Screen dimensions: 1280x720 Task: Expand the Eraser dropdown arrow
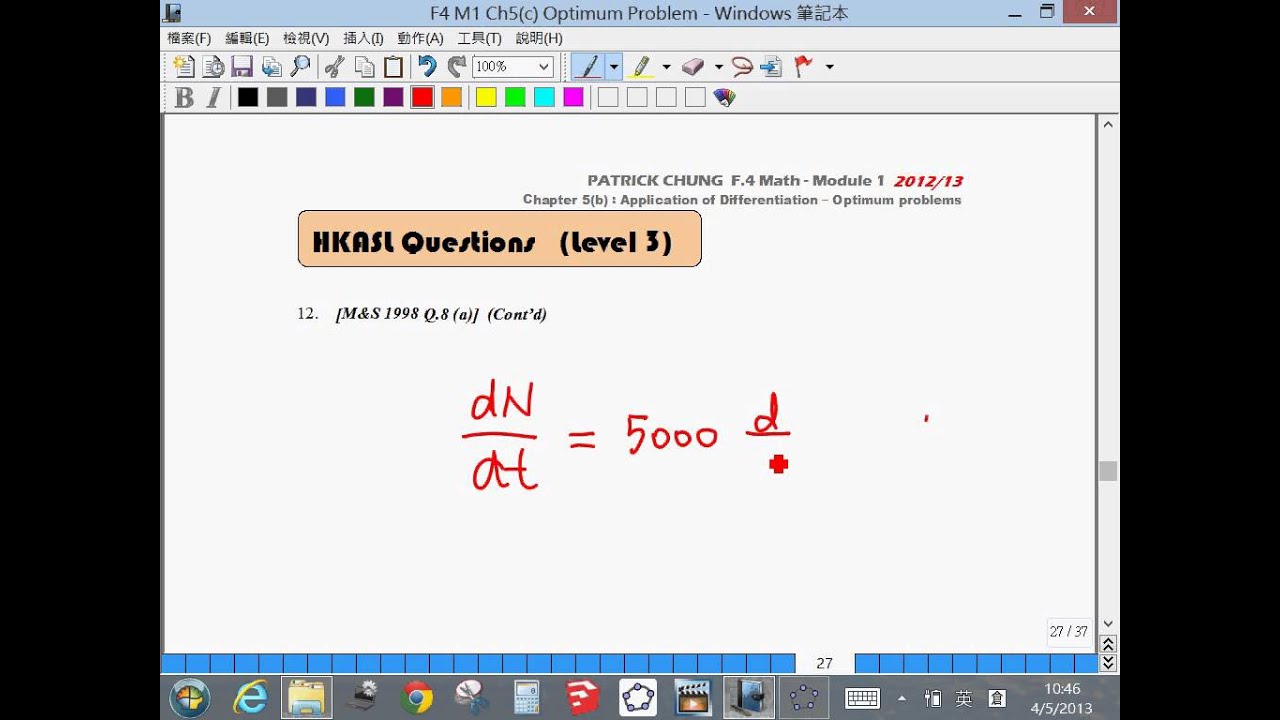pyautogui.click(x=718, y=67)
